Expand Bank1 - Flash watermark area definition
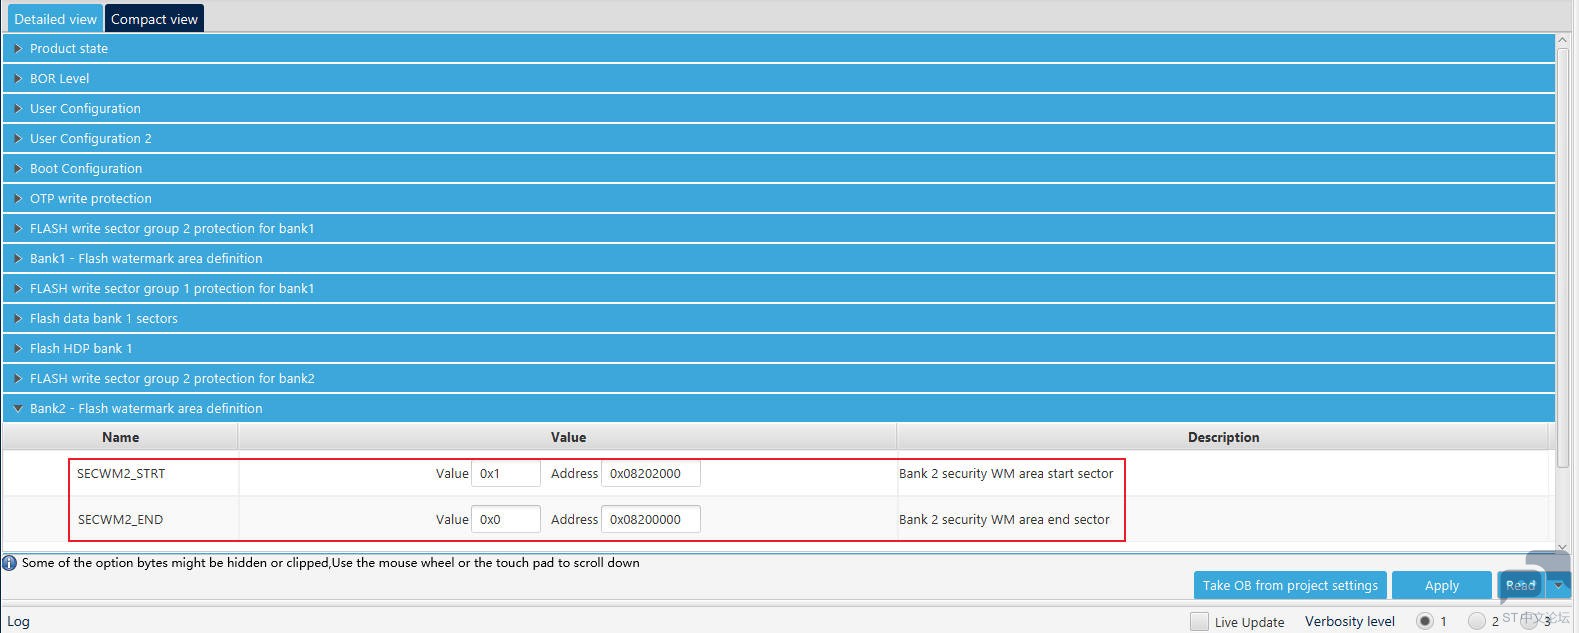The image size is (1579, 633). [x=778, y=258]
